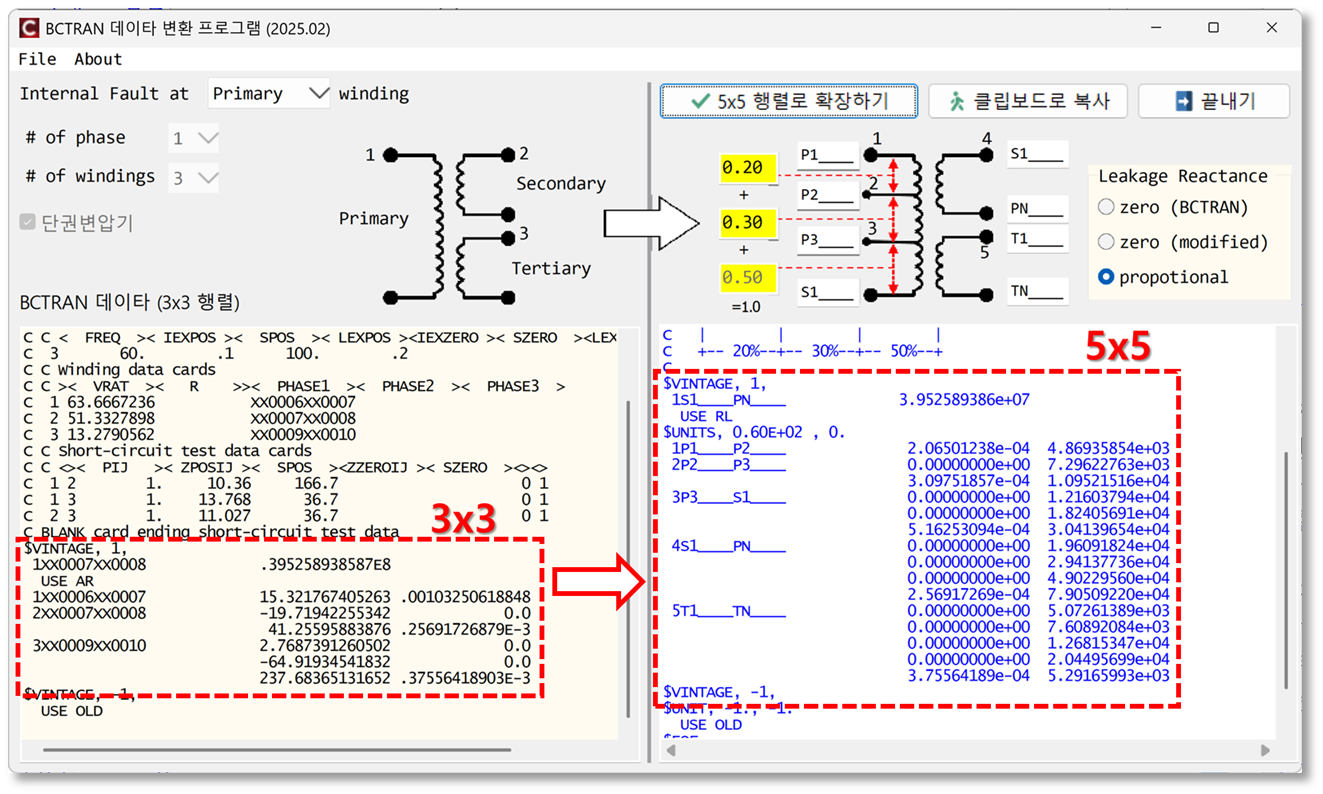Click the 'Primary' winding label in diagram

click(x=374, y=219)
